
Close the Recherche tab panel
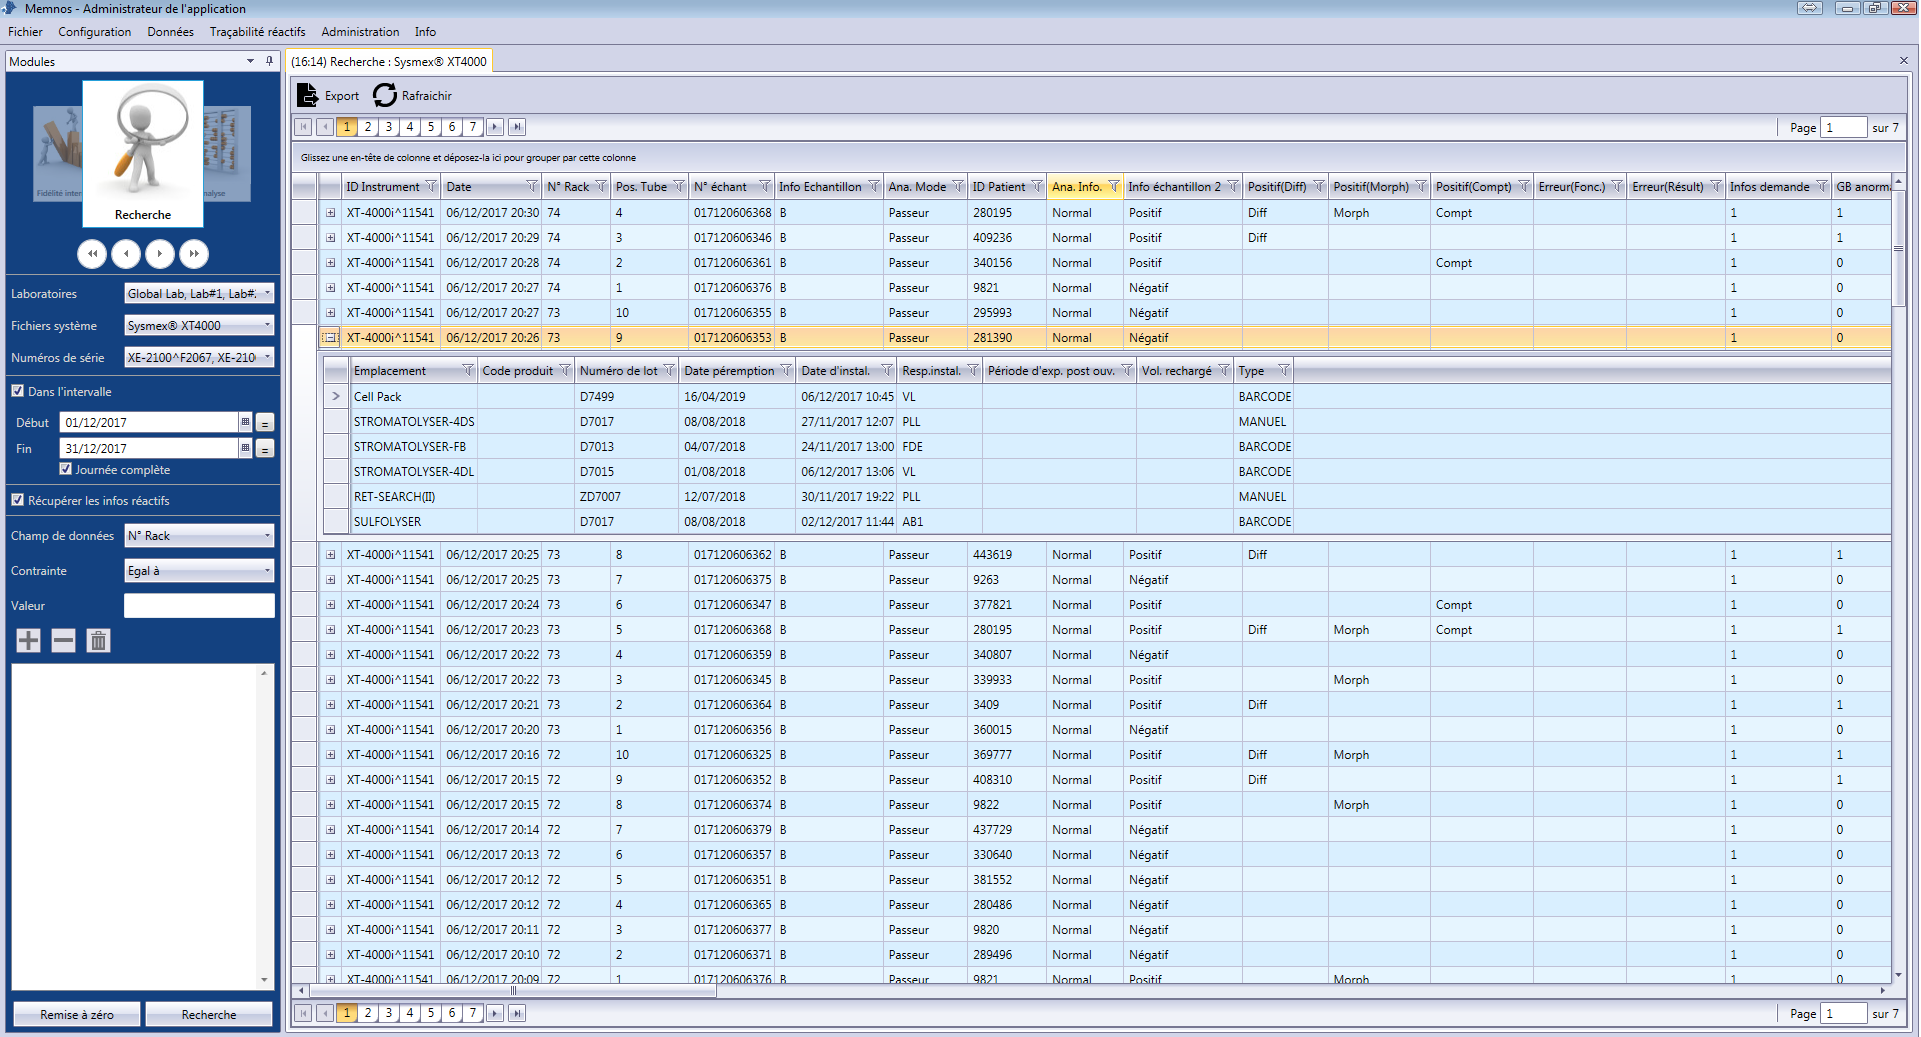(1903, 61)
